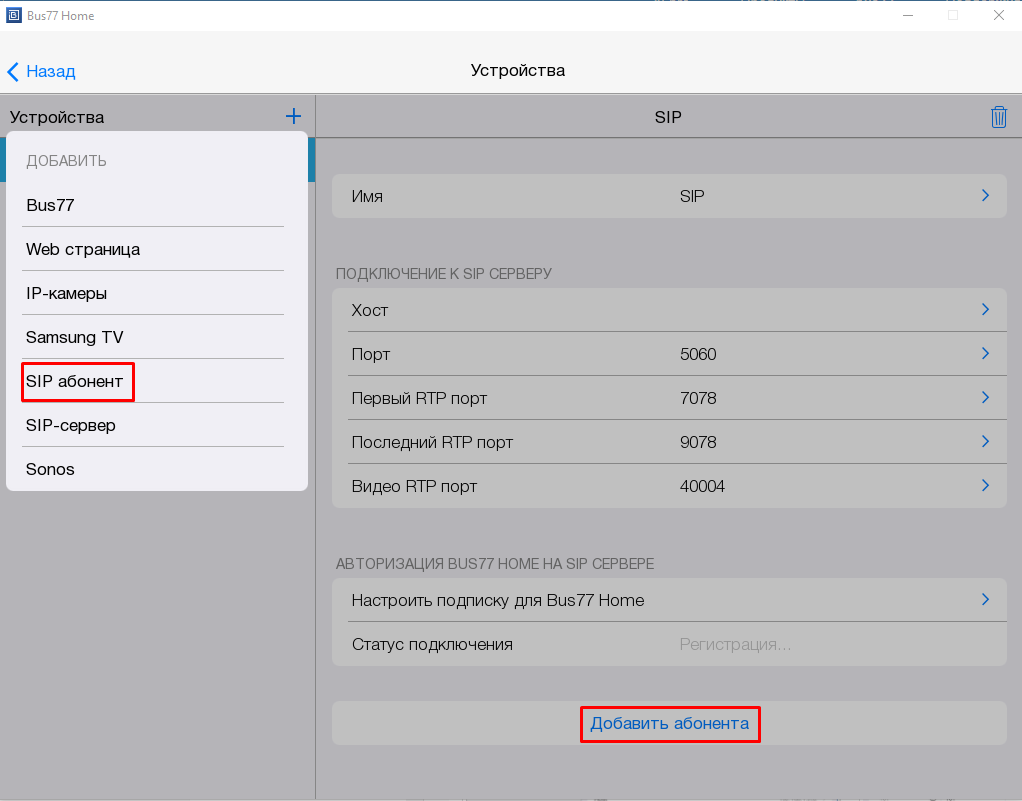
Task: Click the plus icon to add device
Action: click(293, 117)
